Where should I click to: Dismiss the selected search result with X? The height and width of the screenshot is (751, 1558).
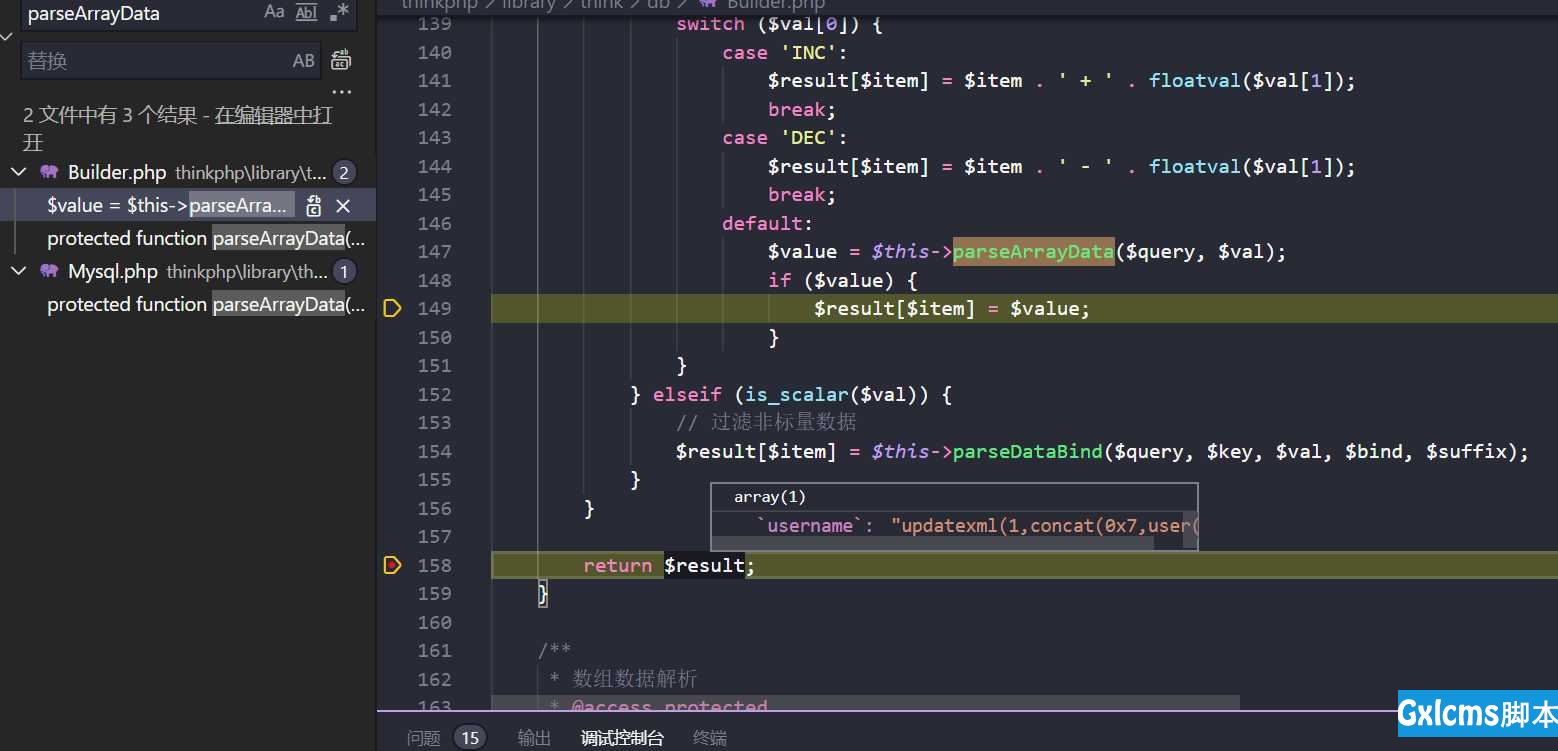[x=343, y=206]
